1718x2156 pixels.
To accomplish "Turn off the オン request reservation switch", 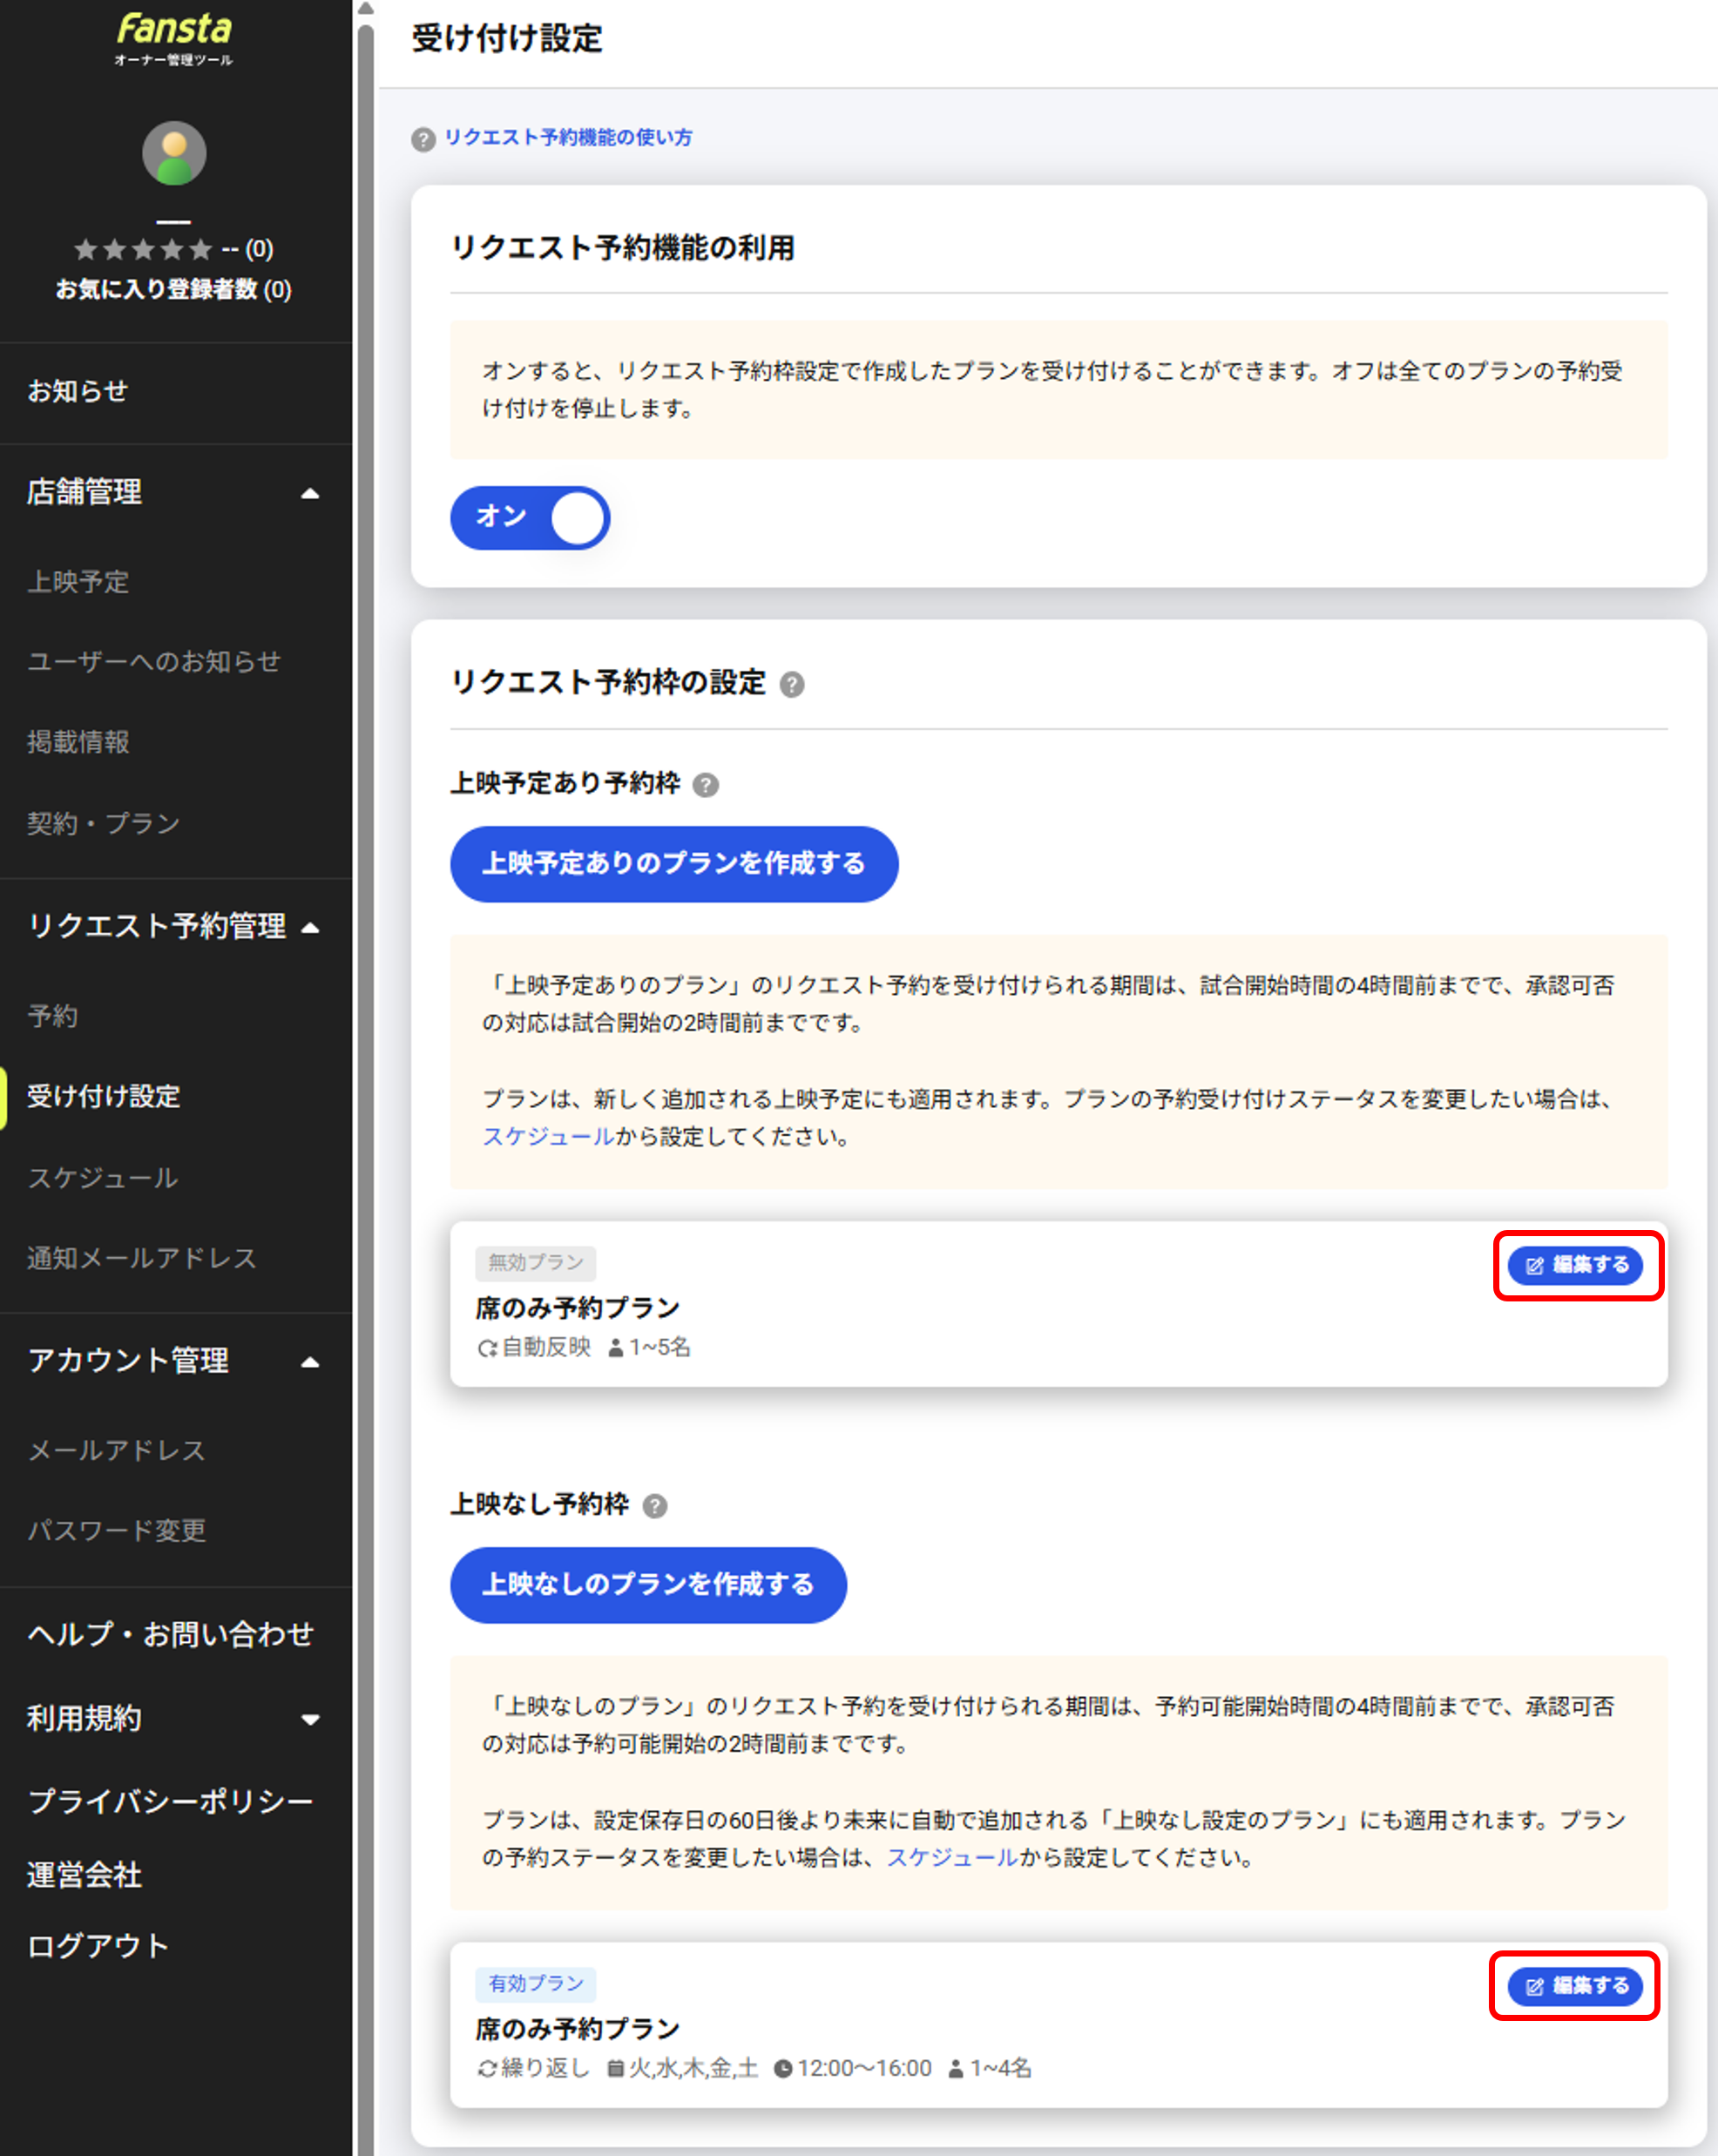I will [530, 517].
